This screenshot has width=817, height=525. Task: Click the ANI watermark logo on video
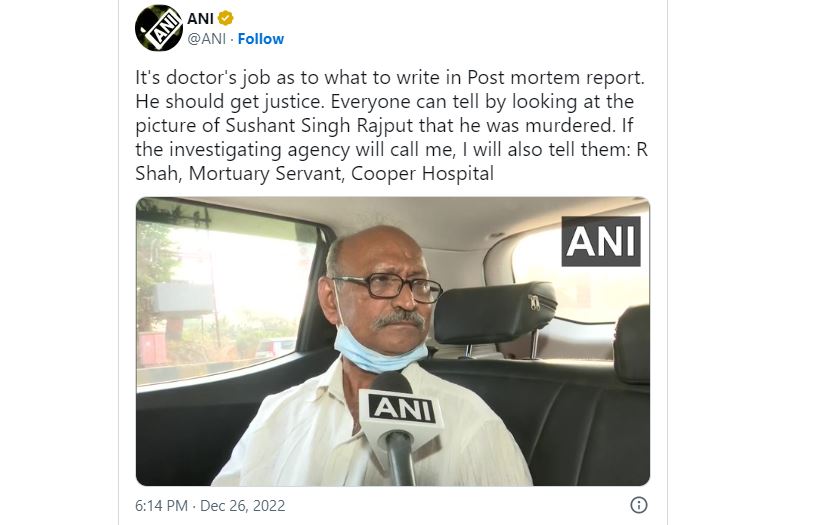[x=600, y=241]
